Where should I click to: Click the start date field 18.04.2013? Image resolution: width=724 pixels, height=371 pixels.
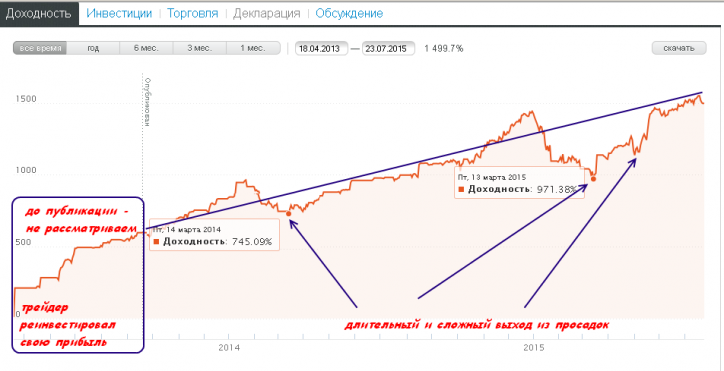coord(321,49)
